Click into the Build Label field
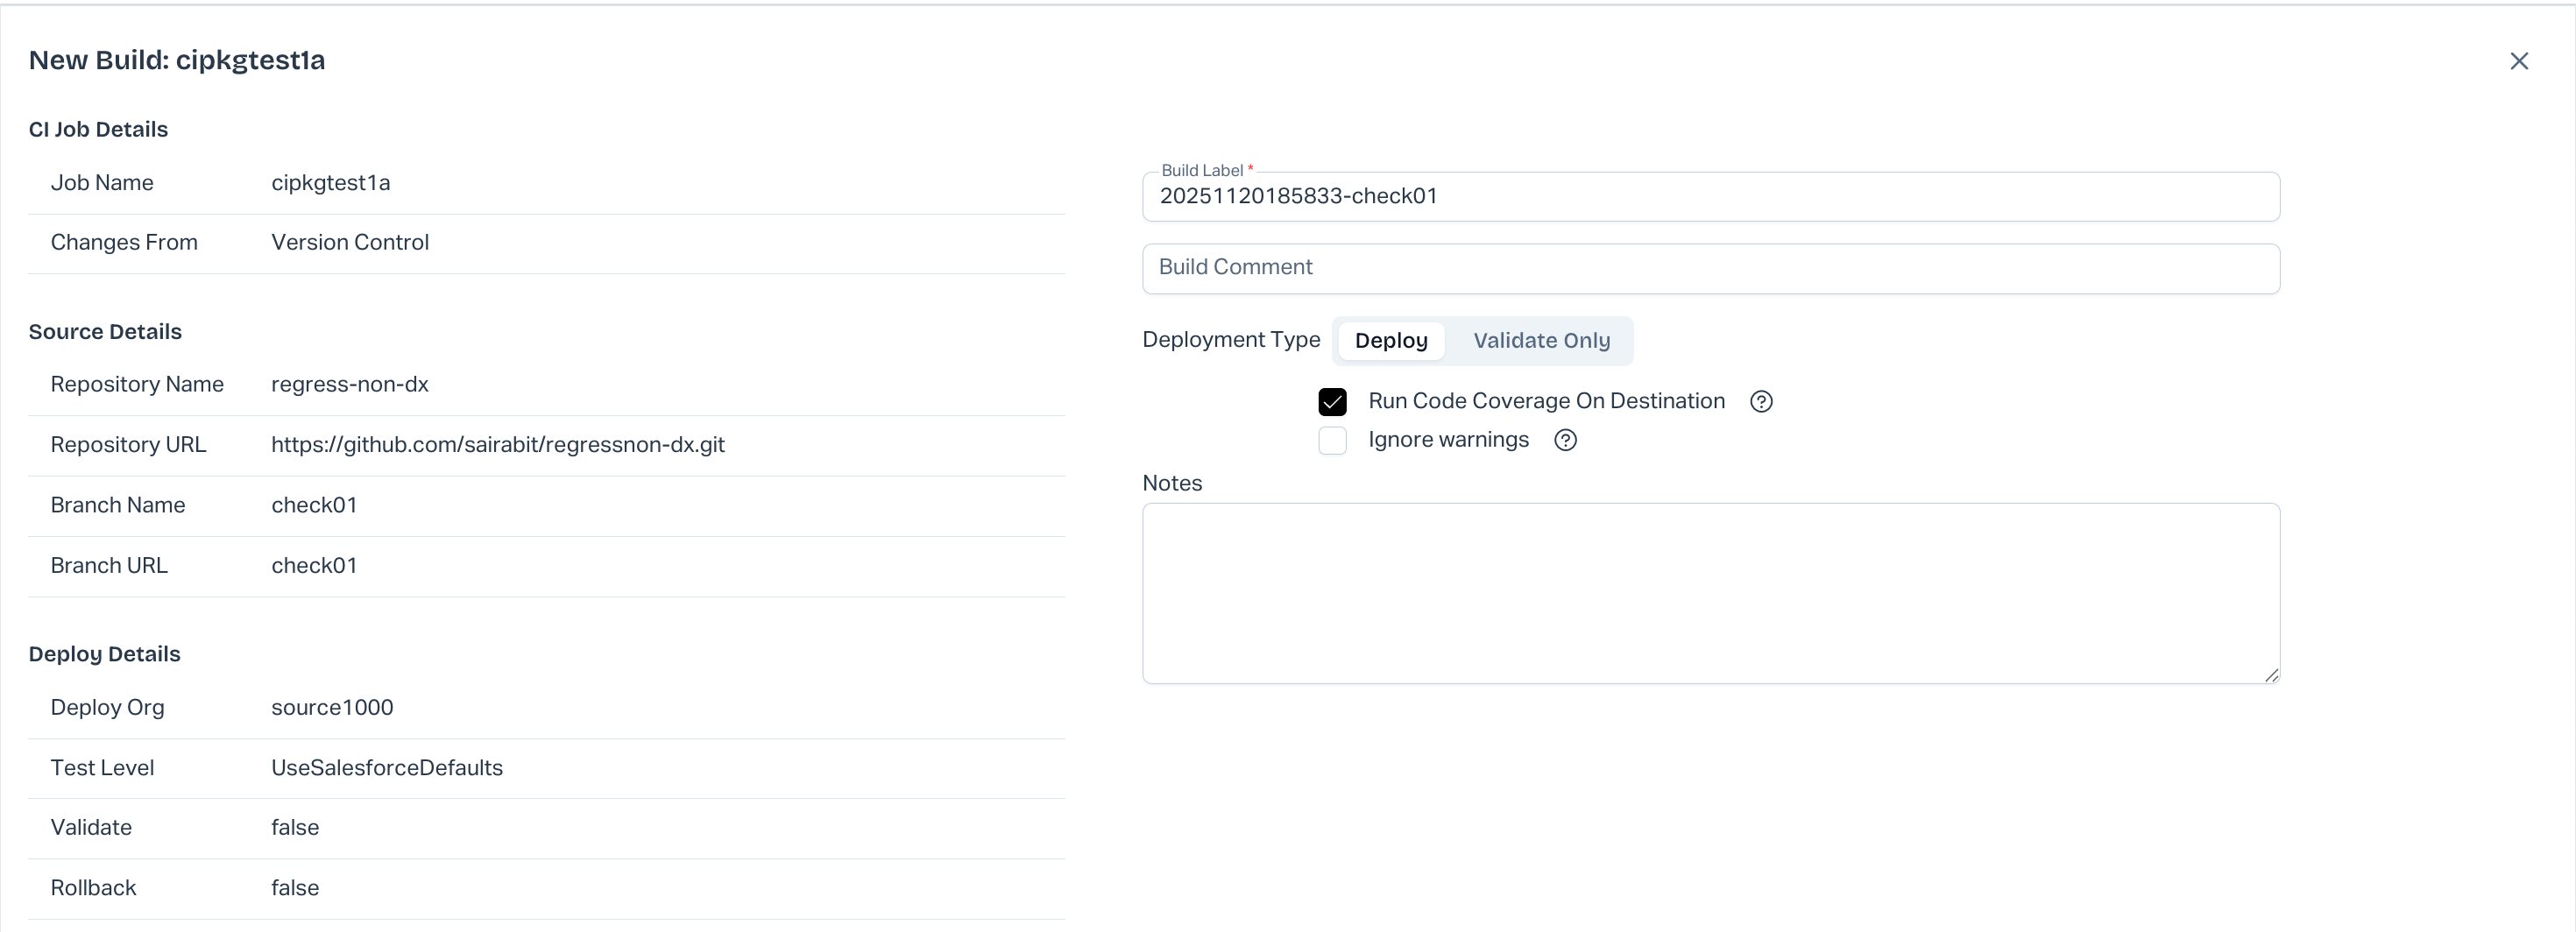This screenshot has height=932, width=2576. point(1710,197)
